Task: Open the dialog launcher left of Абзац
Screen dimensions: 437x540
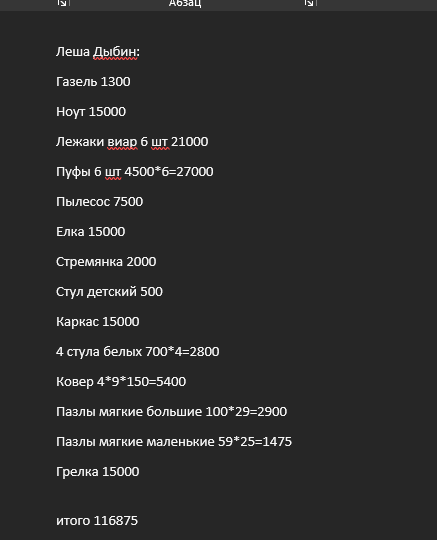Action: tap(62, 3)
